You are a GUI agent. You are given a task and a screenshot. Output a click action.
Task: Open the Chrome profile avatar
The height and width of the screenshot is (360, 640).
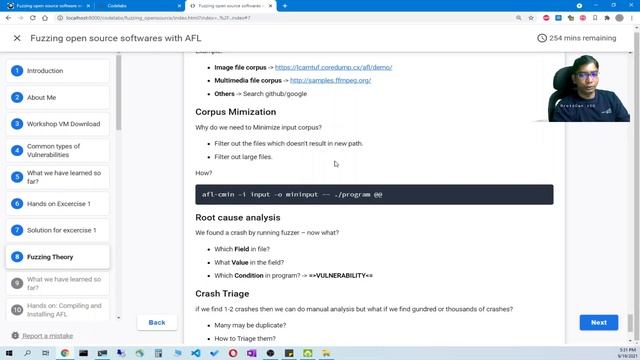pos(619,18)
